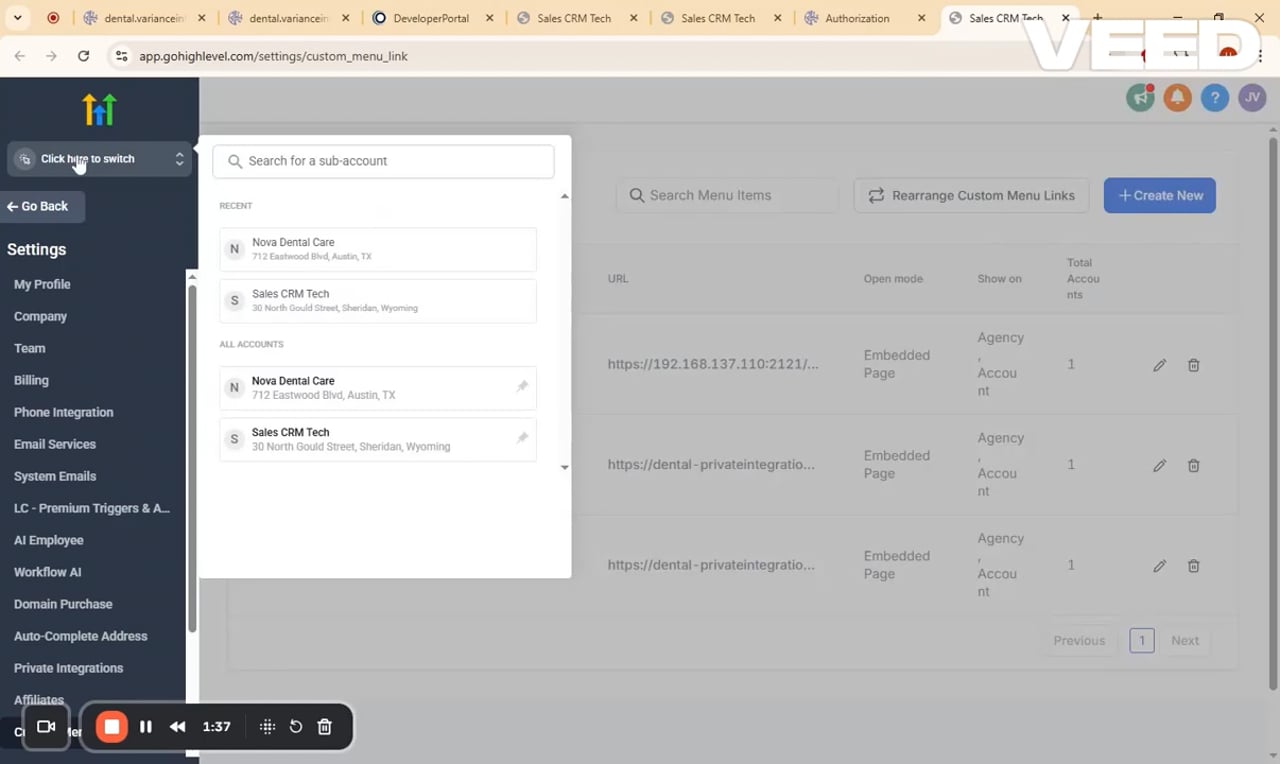Click the settings sidebar scrollbar
This screenshot has height=764, width=1280.
pyautogui.click(x=192, y=457)
